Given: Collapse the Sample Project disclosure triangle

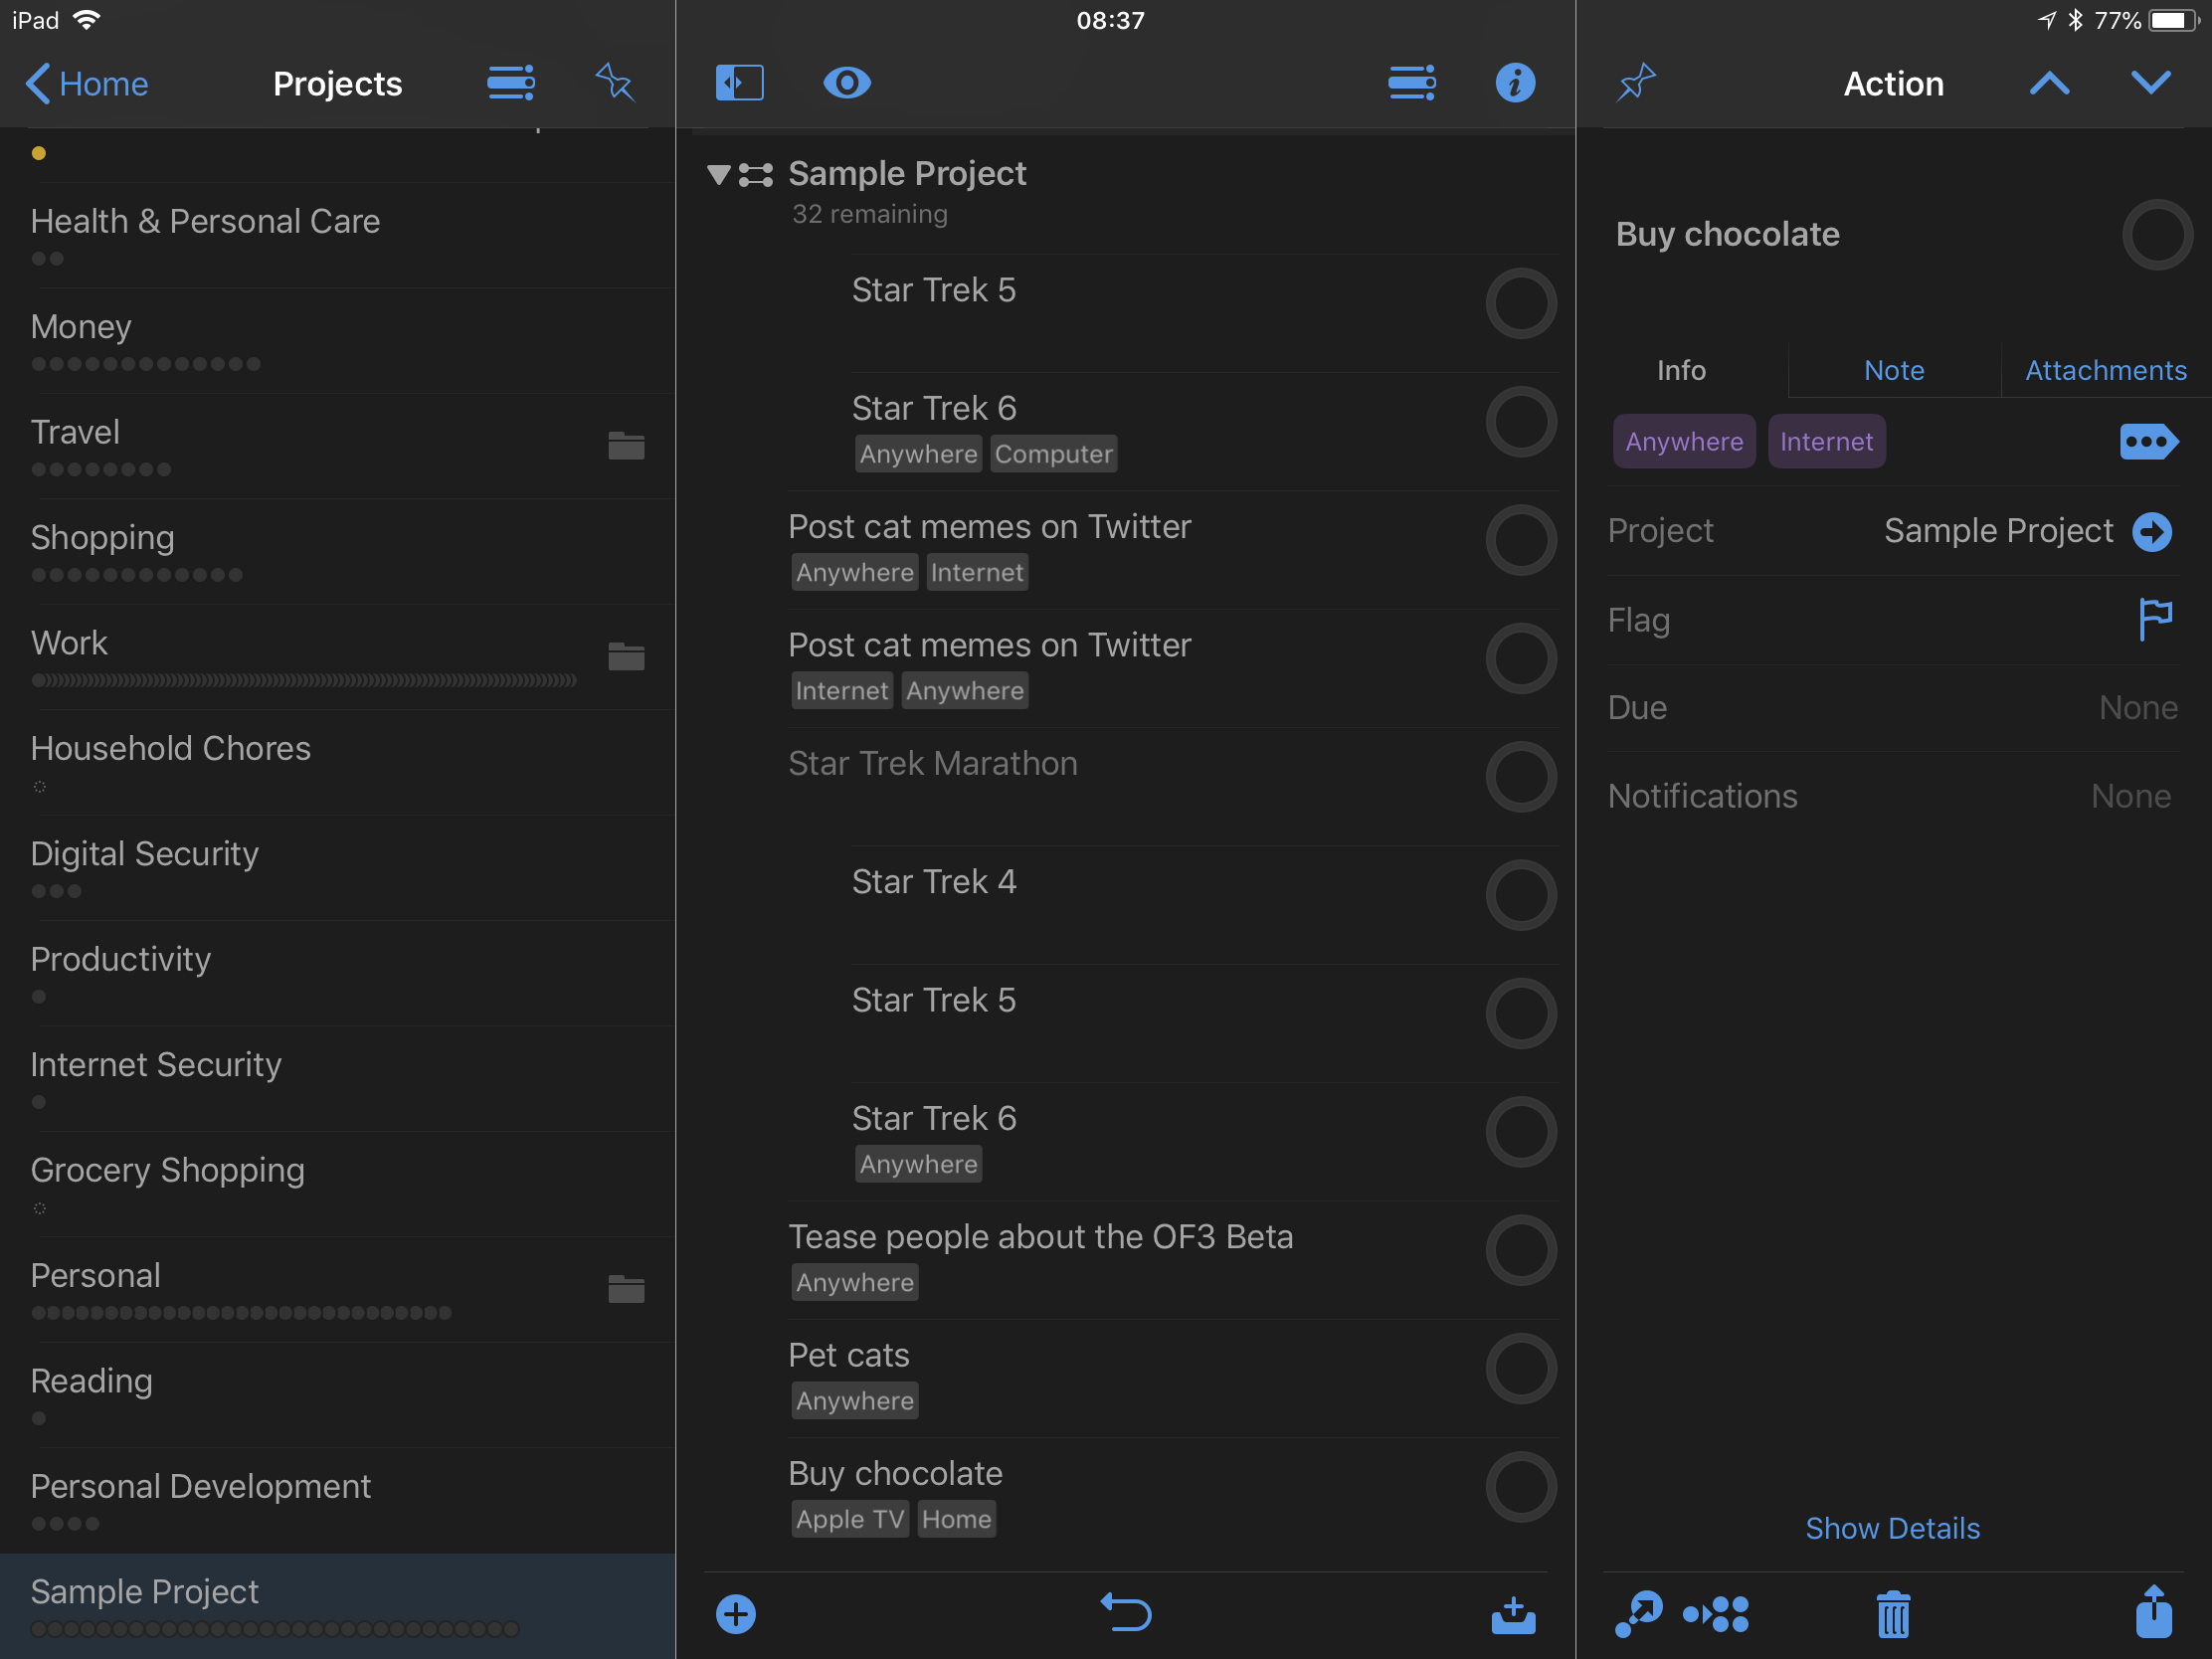Looking at the screenshot, I should coord(718,175).
